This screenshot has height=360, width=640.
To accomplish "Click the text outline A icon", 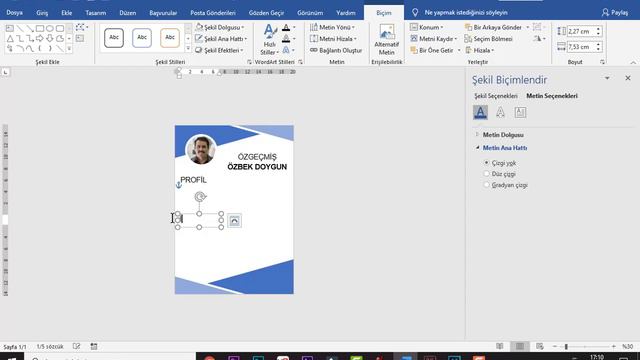I will point(286,39).
